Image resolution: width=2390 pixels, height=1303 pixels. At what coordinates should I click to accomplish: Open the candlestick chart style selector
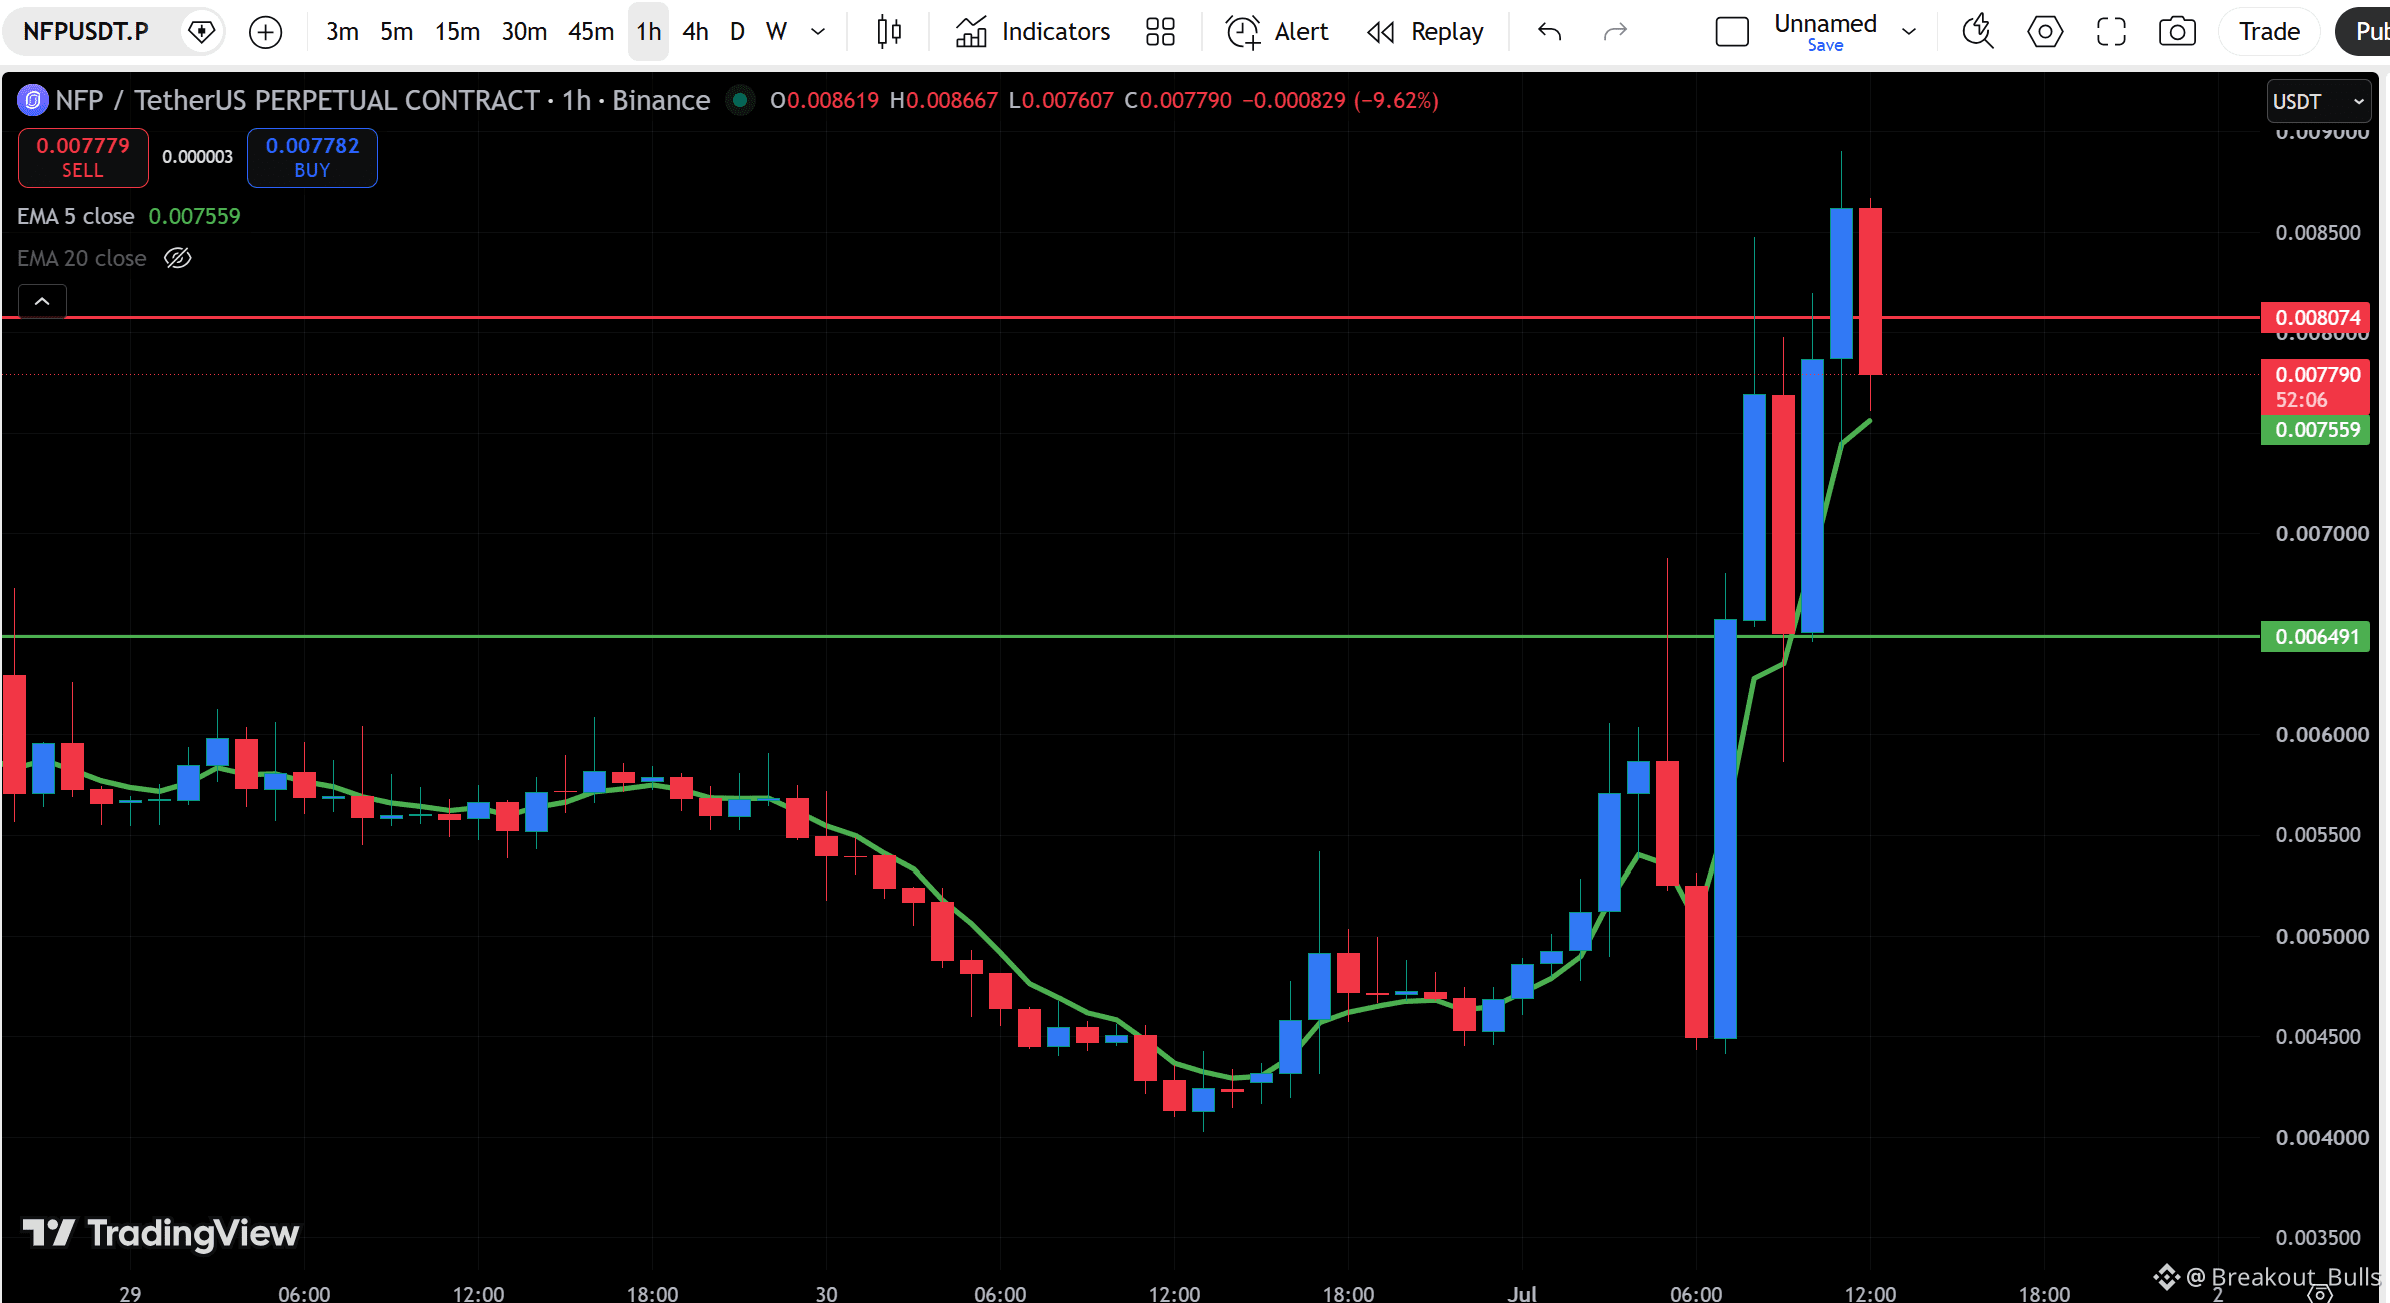pos(888,32)
